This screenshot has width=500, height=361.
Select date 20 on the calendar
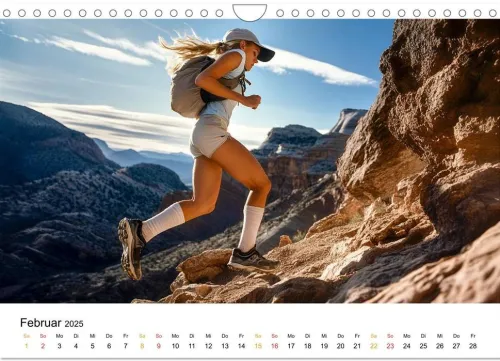pyautogui.click(x=340, y=346)
